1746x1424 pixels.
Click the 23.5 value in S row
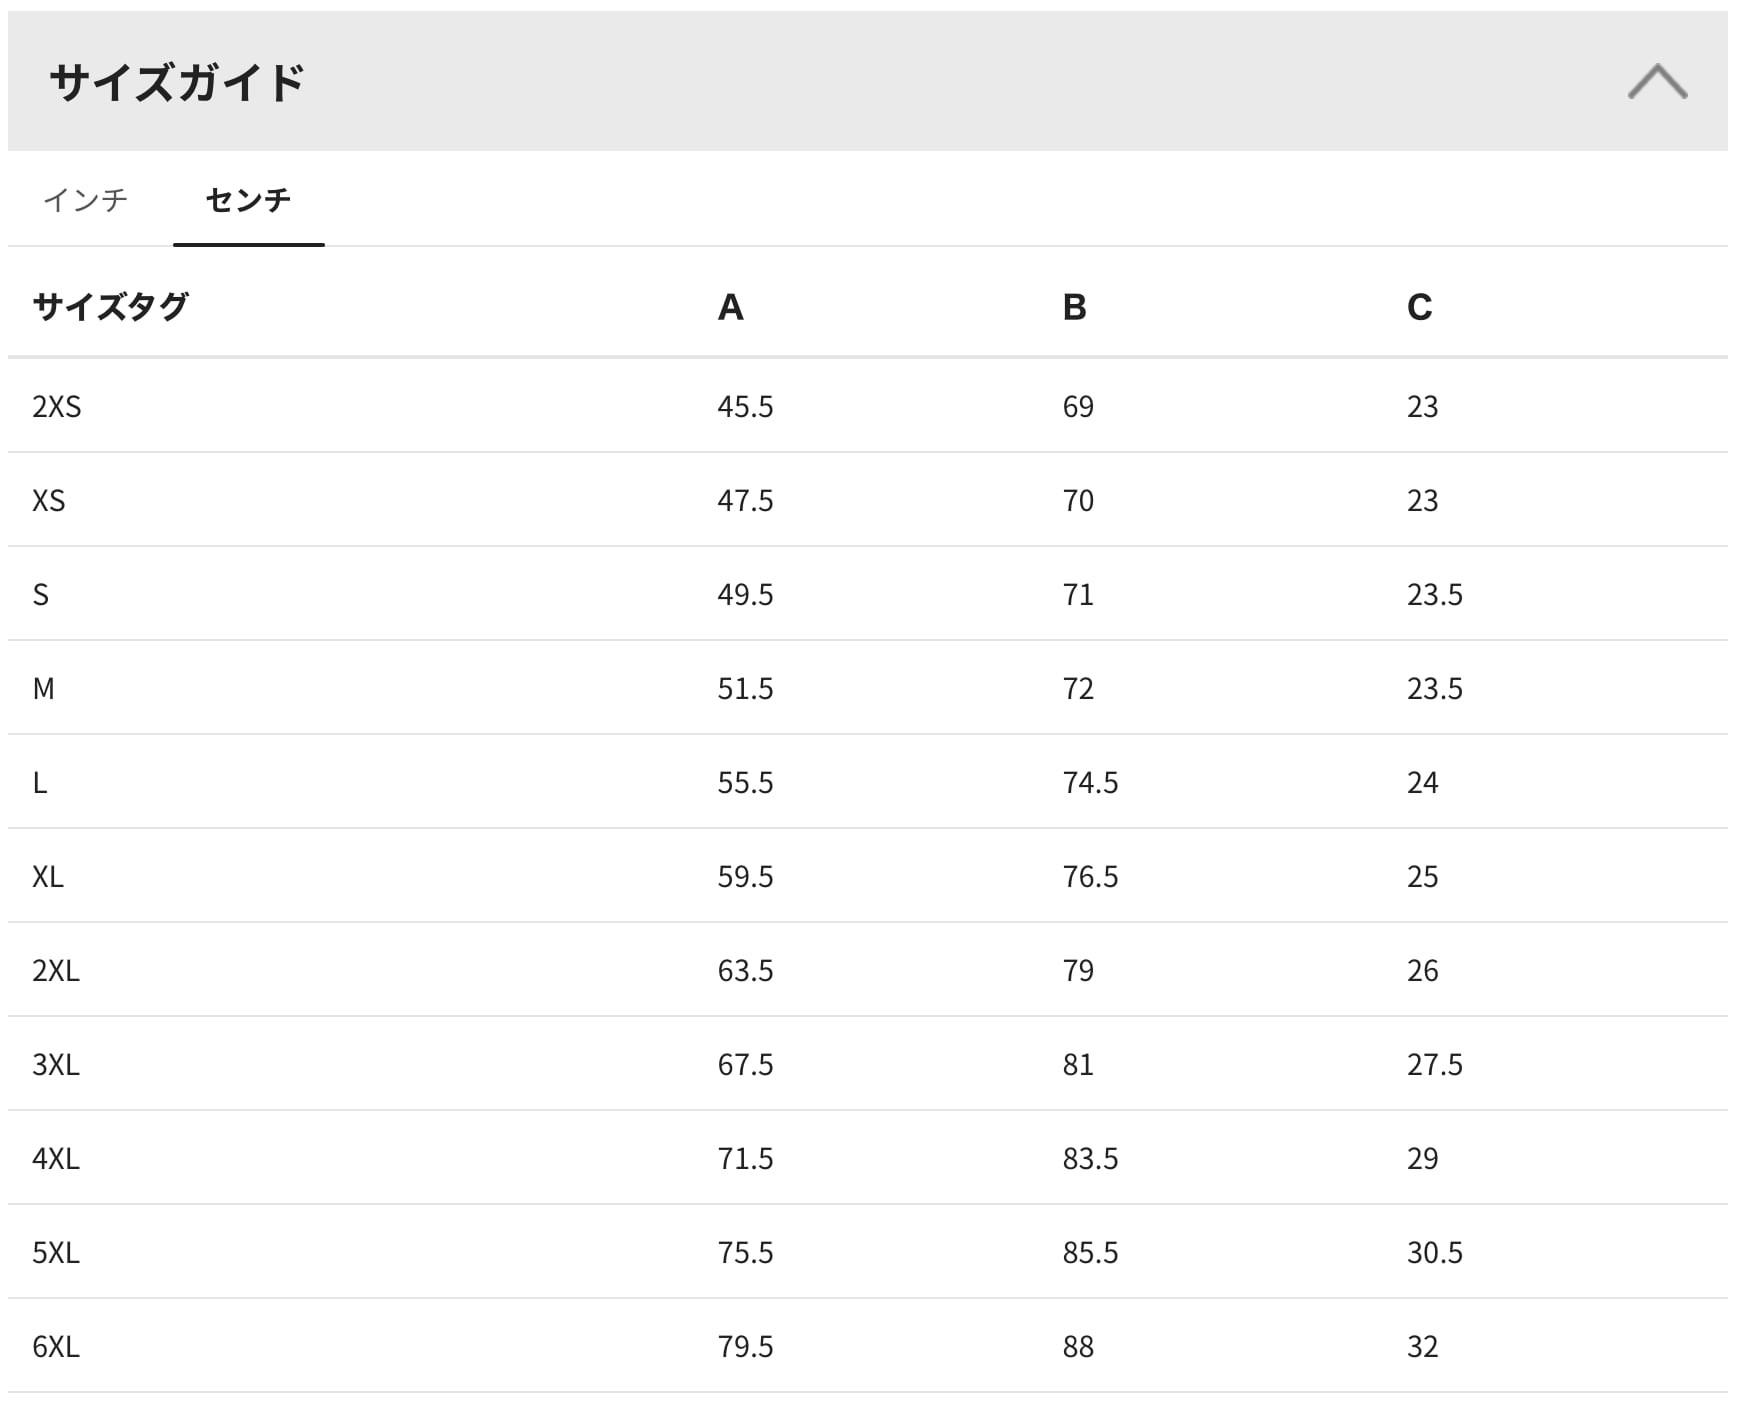[x=1434, y=595]
